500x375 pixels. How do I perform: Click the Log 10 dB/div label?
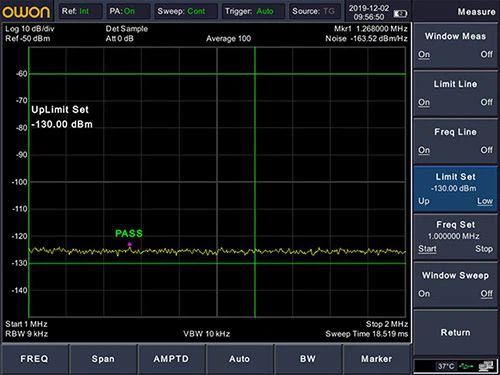pos(30,29)
